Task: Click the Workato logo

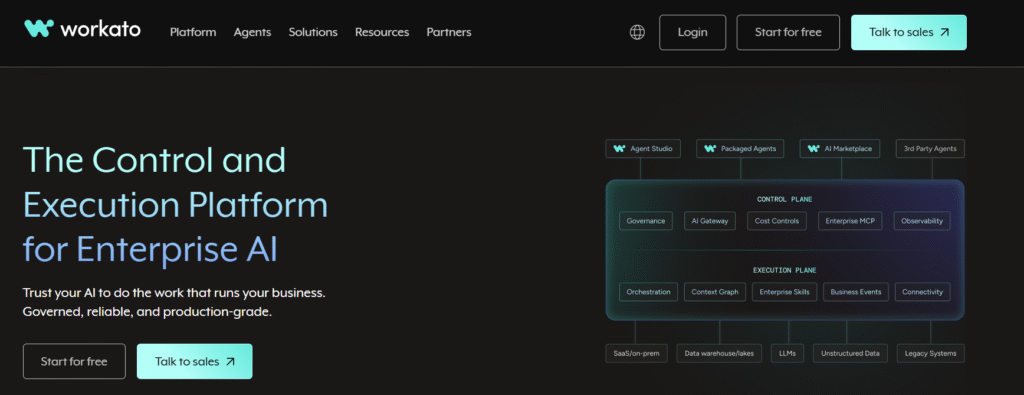Action: coord(82,29)
